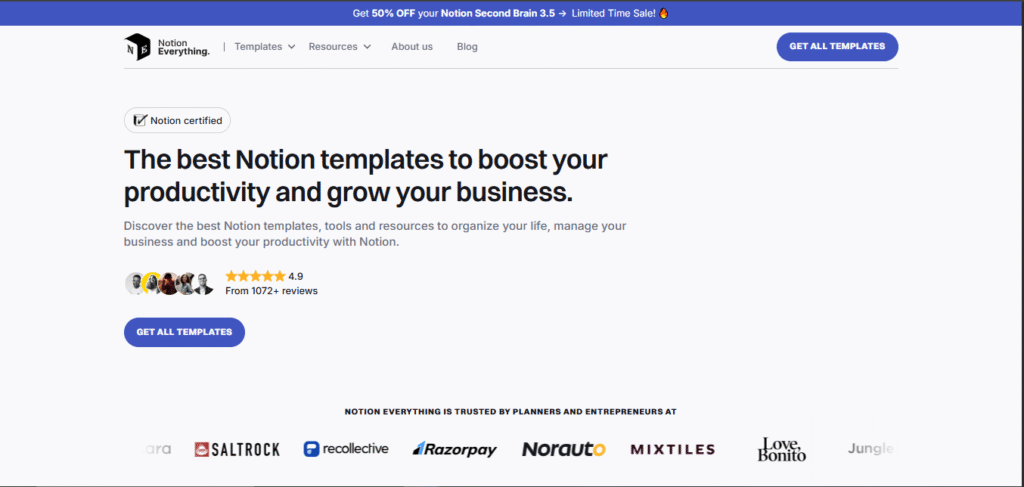1024x487 pixels.
Task: Click the Notion Everything logo icon
Action: tap(137, 47)
